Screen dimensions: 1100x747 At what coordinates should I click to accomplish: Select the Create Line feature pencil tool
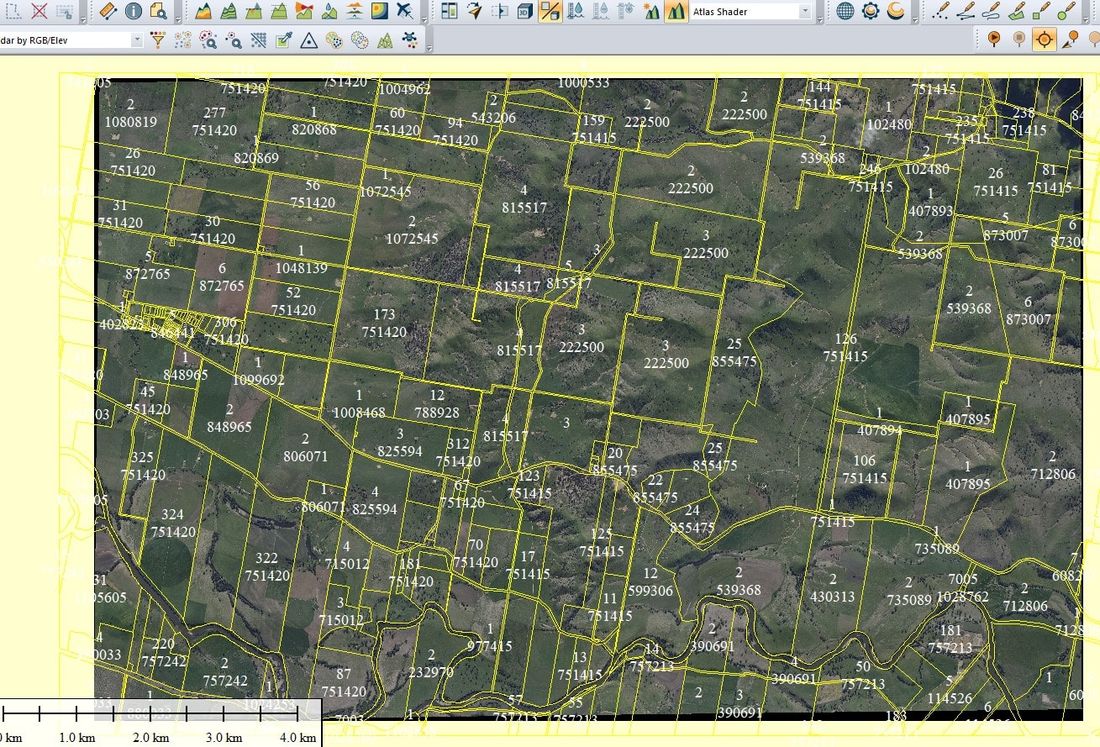[966, 11]
